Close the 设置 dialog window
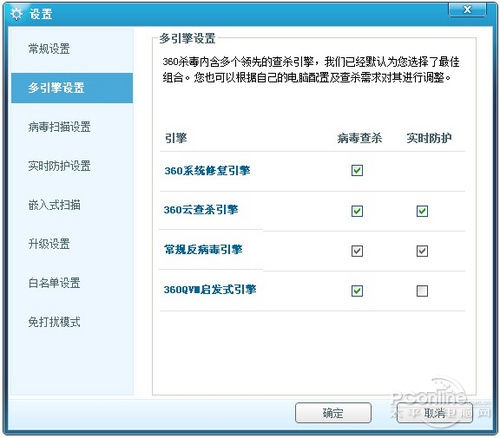Viewport: 500px width, 438px height. coord(468,10)
